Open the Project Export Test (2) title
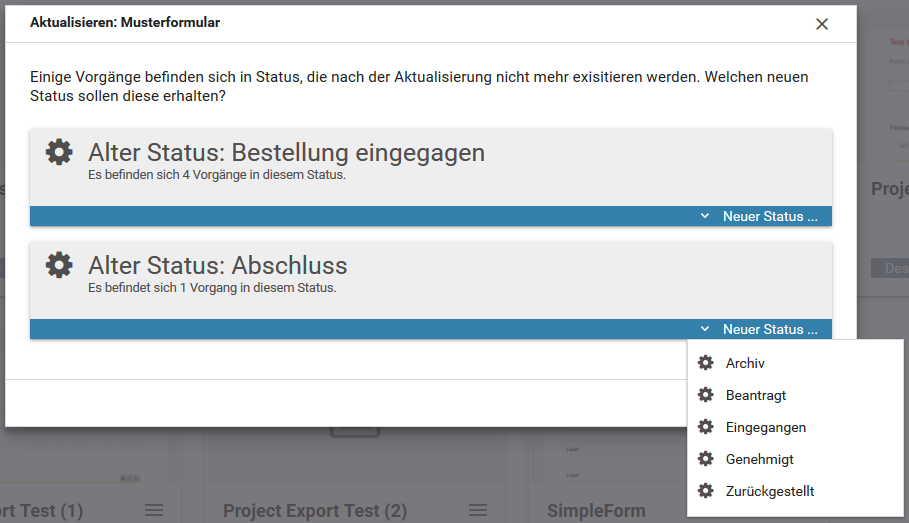Viewport: 909px width, 523px height. coord(314,511)
